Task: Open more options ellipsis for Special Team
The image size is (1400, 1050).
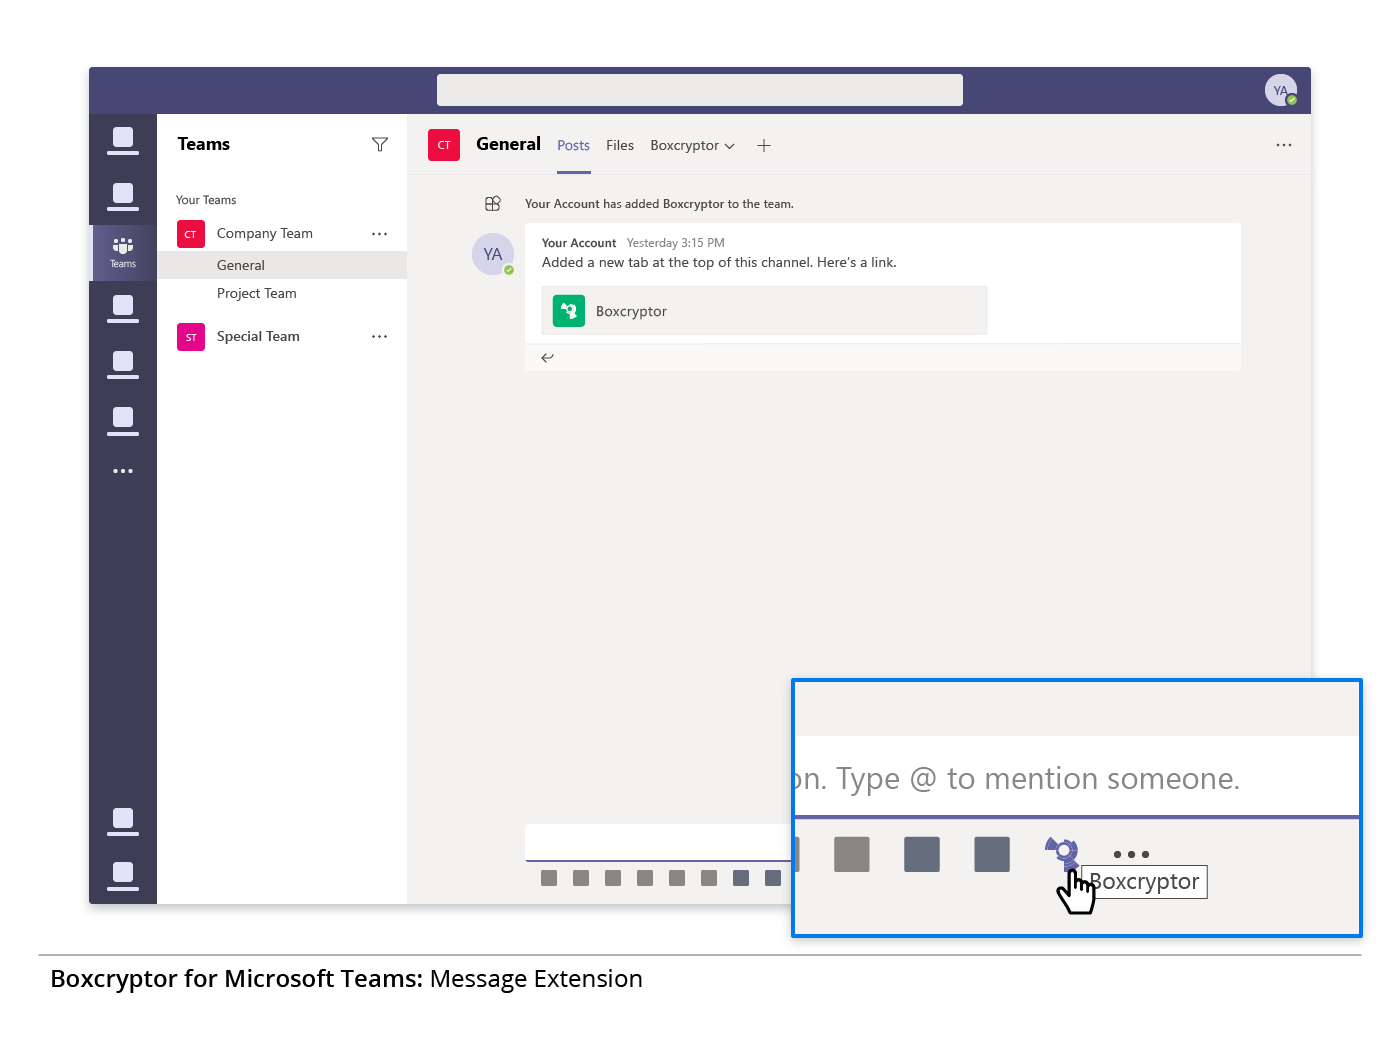Action: tap(379, 337)
